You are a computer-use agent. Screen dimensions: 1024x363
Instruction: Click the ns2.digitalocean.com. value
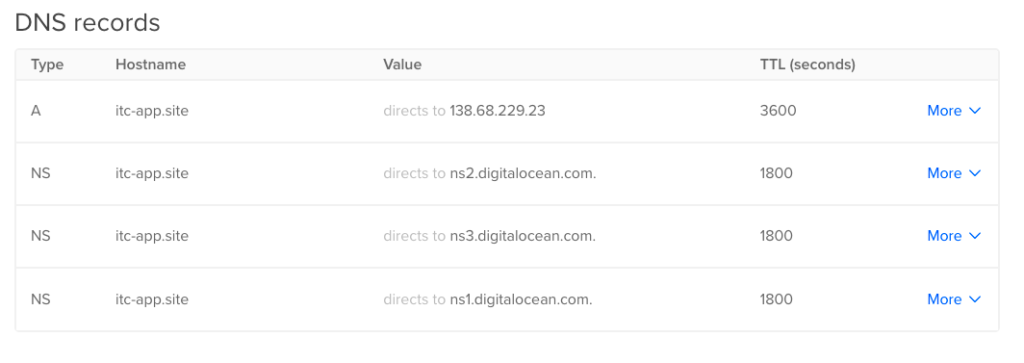pyautogui.click(x=523, y=173)
